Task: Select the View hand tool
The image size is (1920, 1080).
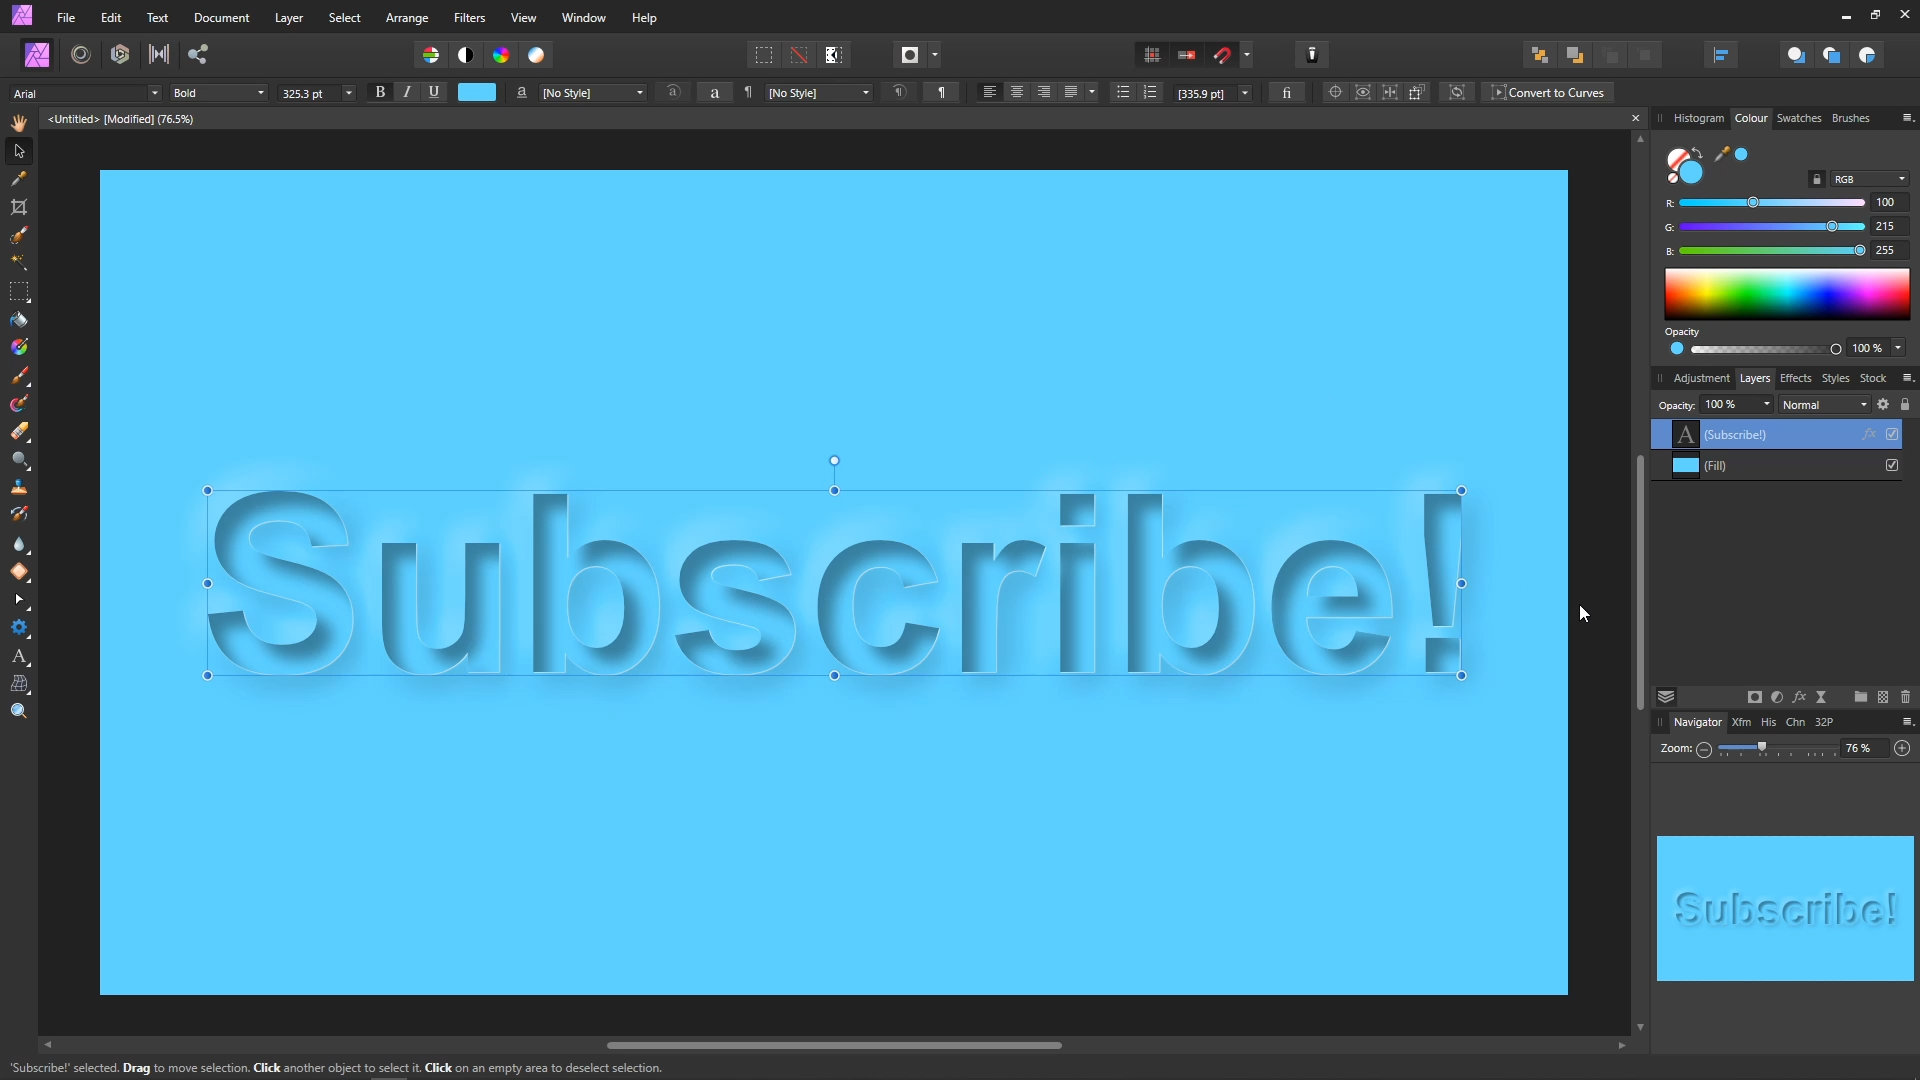Action: [x=19, y=123]
